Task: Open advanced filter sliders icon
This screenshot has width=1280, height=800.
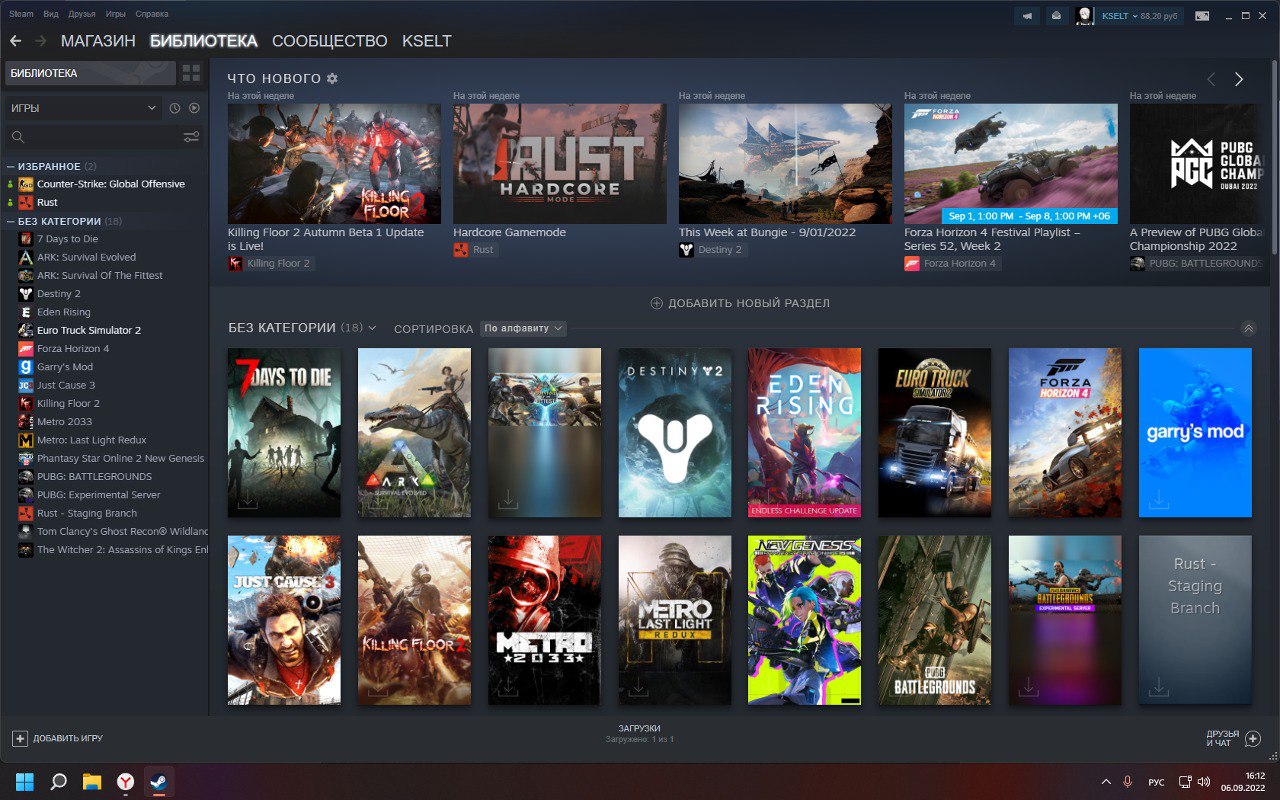Action: click(x=191, y=137)
